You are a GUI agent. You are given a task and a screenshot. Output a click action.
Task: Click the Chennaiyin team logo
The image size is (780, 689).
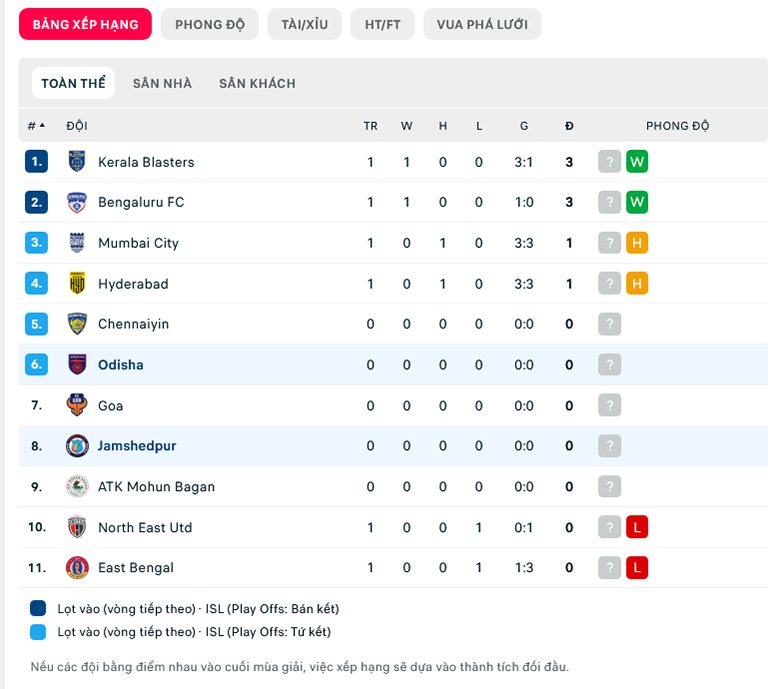[77, 324]
